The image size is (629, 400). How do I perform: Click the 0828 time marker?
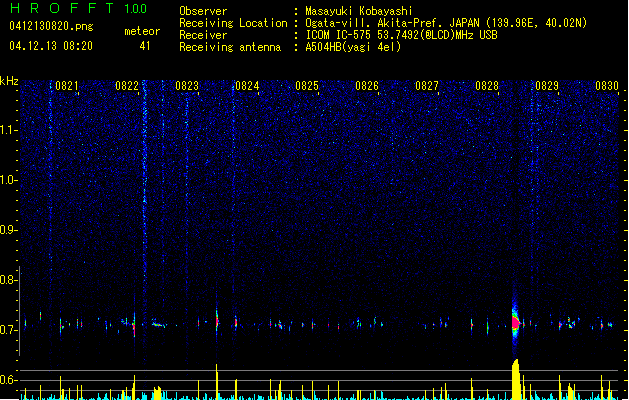(x=487, y=86)
